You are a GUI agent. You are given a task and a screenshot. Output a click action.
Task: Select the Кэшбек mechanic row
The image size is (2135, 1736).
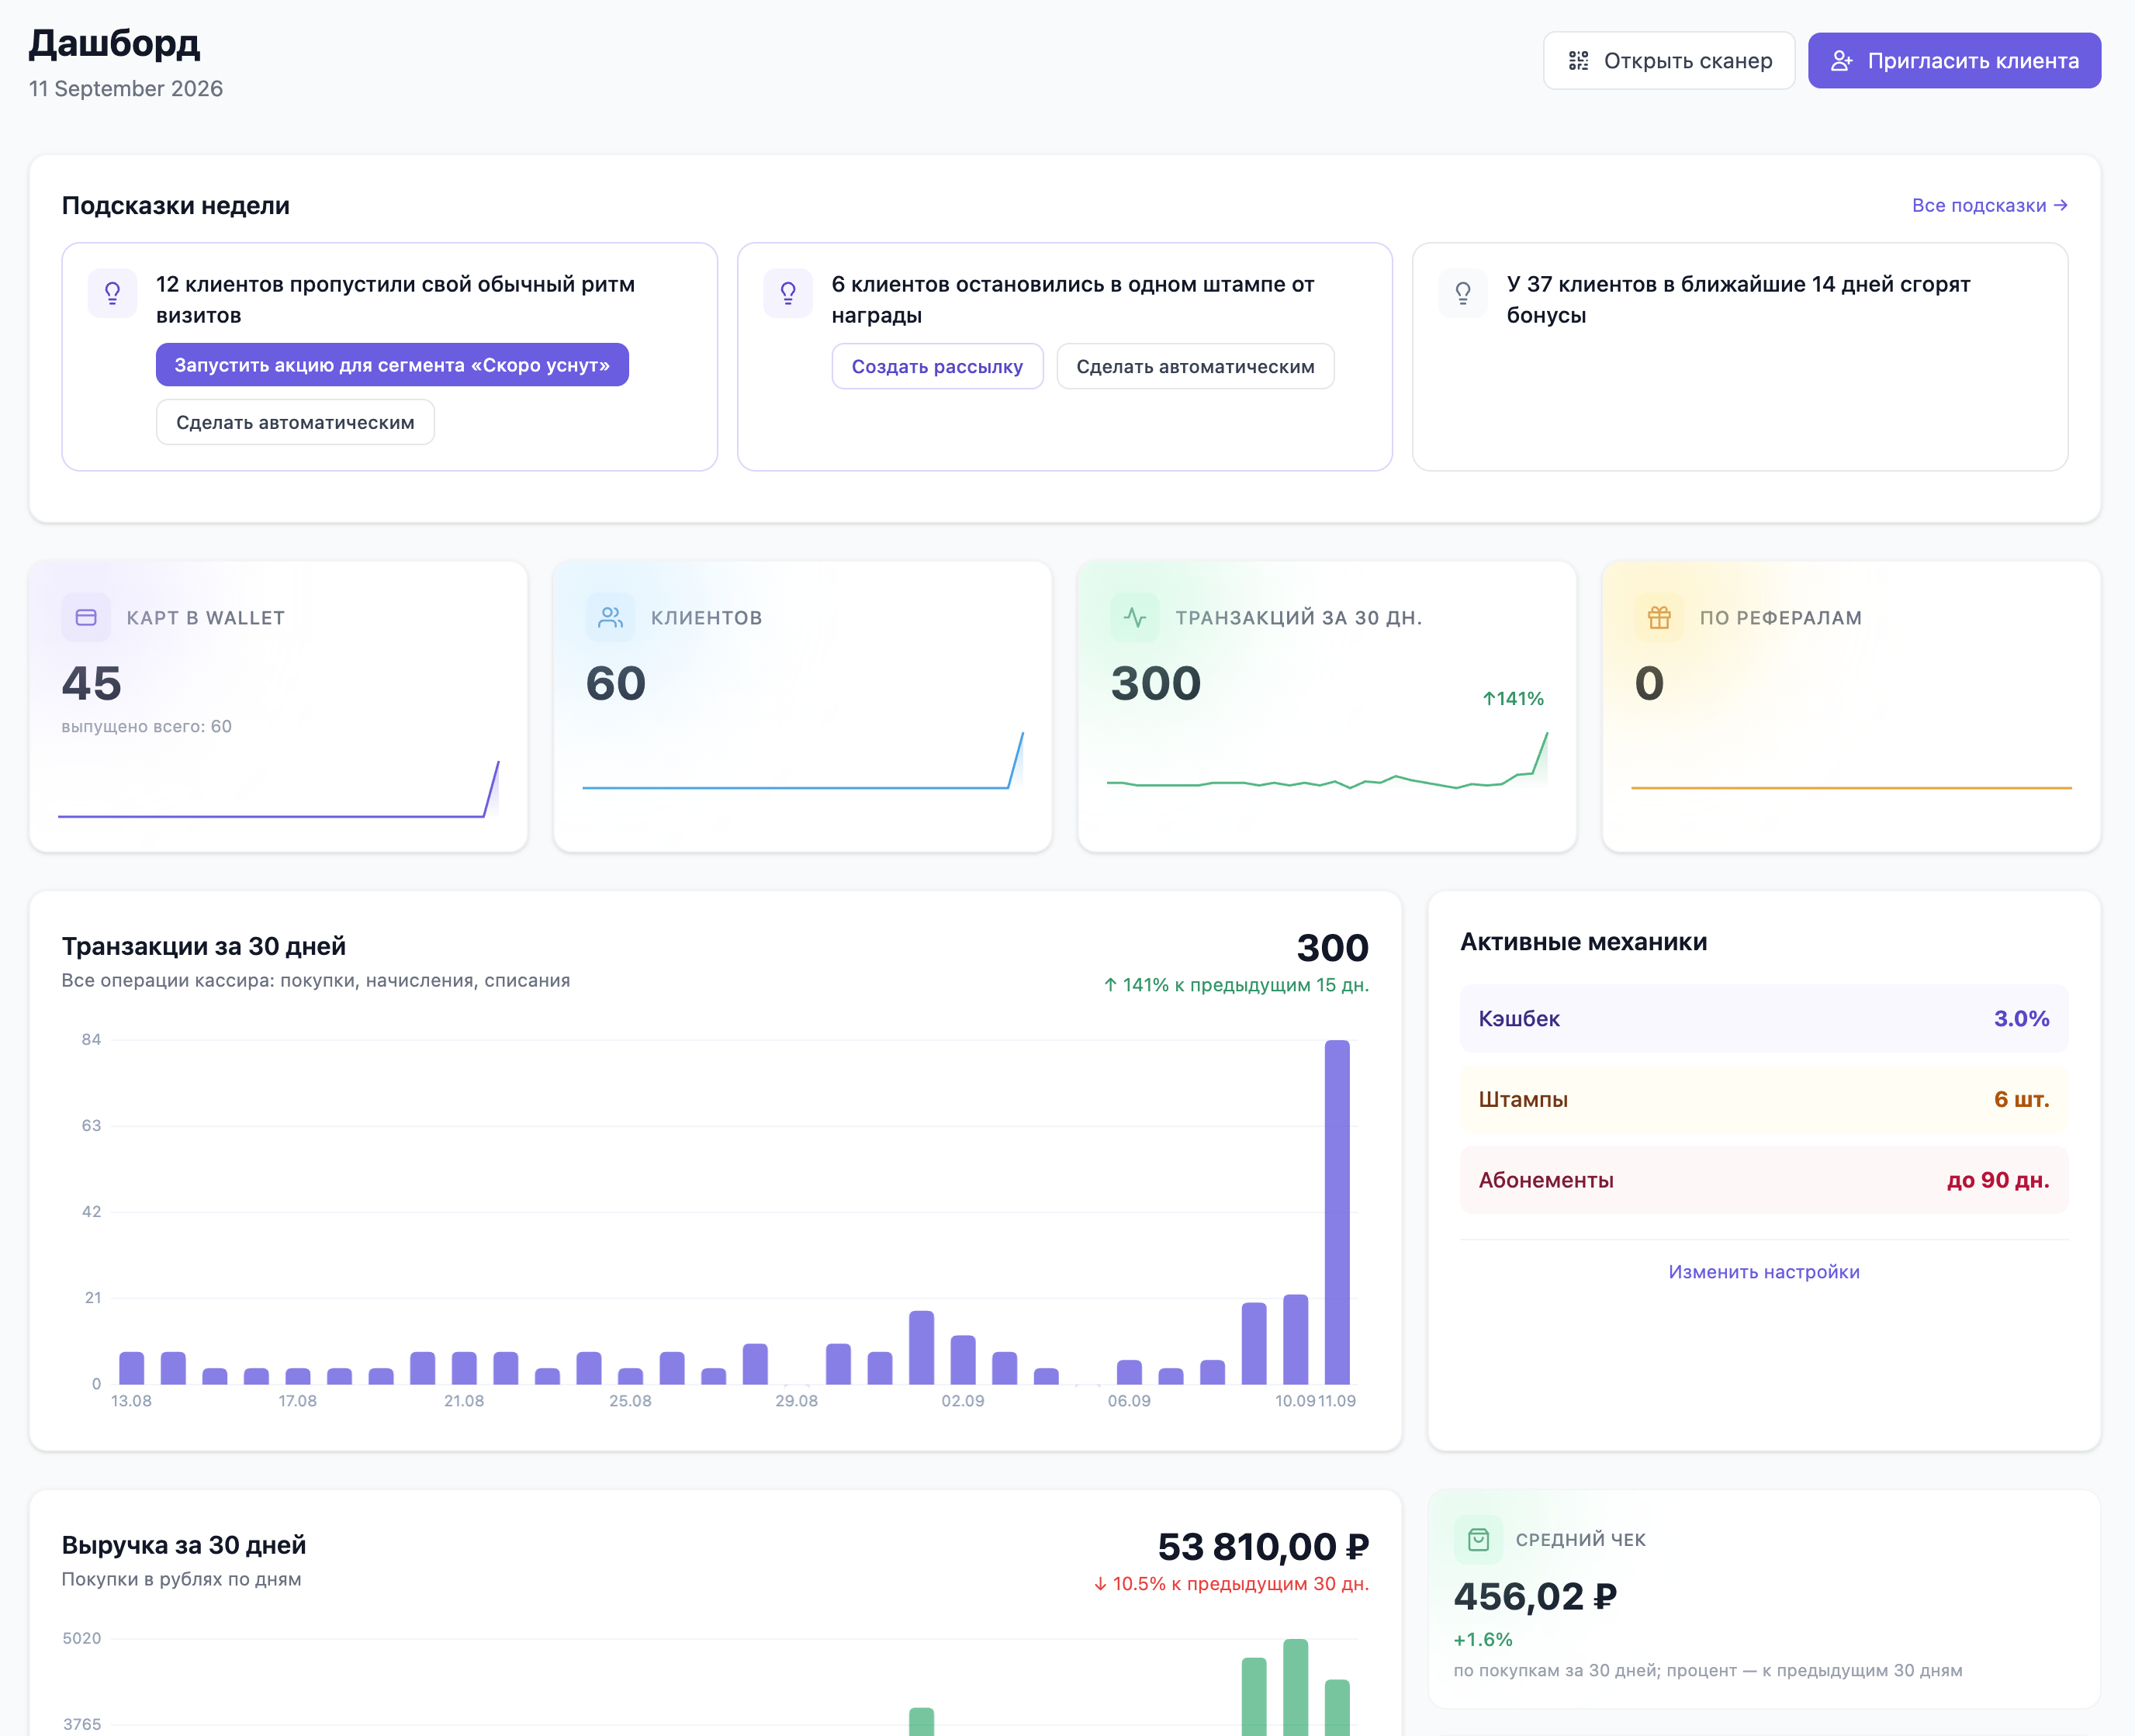click(x=1764, y=1018)
